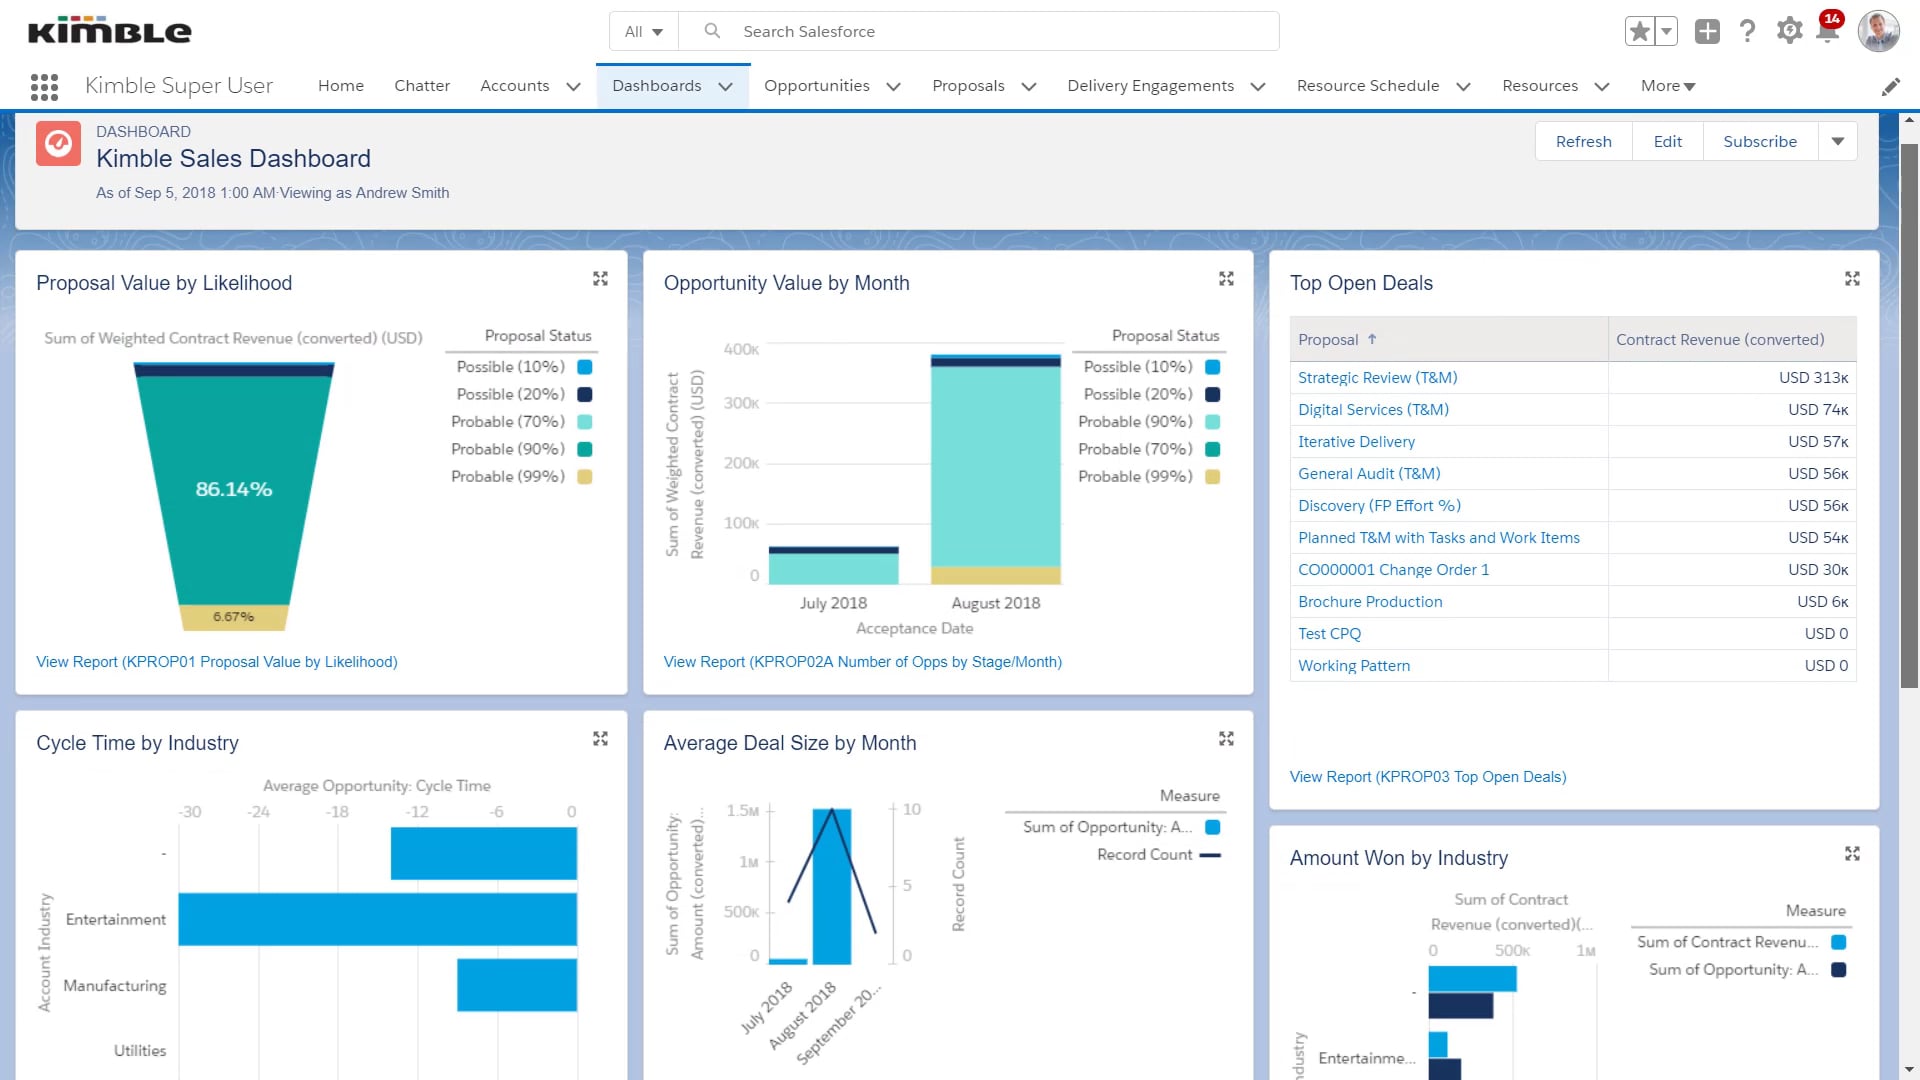Sort by the Proposal column arrow
1920x1080 pixels.
[1372, 339]
